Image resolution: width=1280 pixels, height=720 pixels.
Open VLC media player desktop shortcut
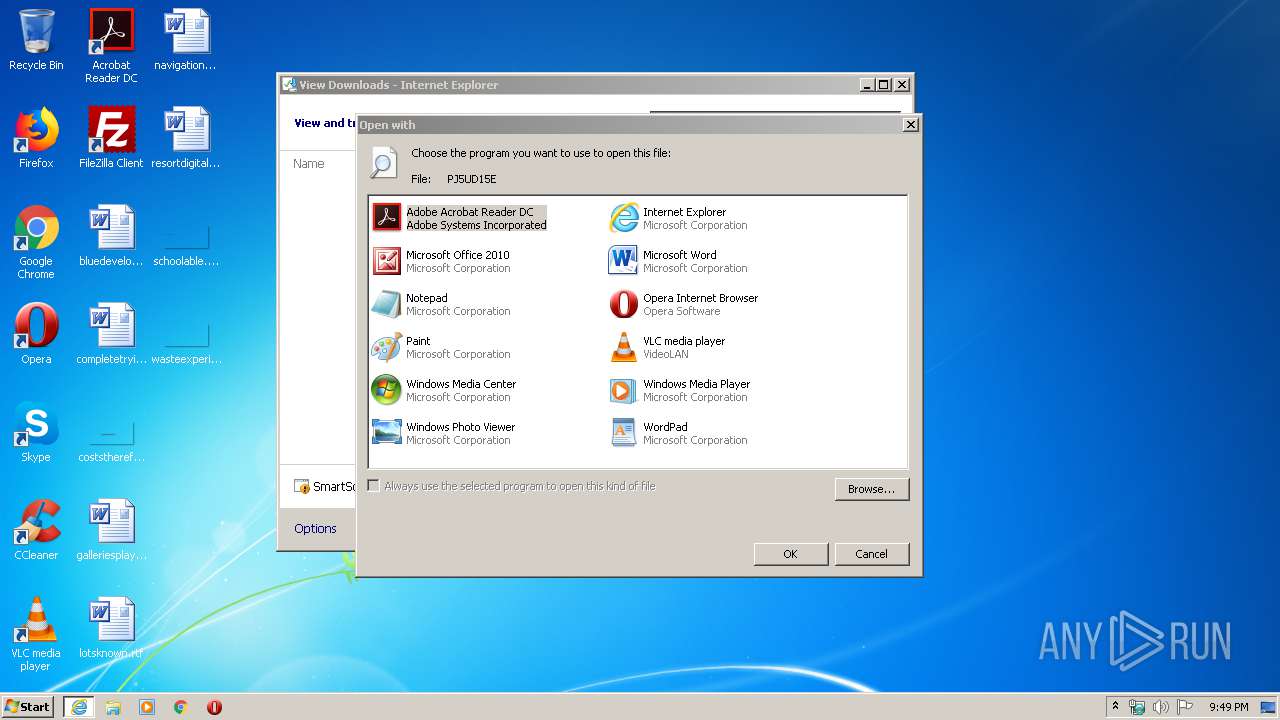point(36,634)
